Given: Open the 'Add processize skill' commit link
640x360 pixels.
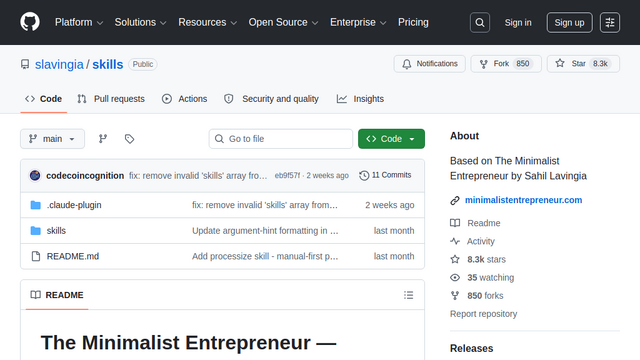Looking at the screenshot, I should 265,256.
